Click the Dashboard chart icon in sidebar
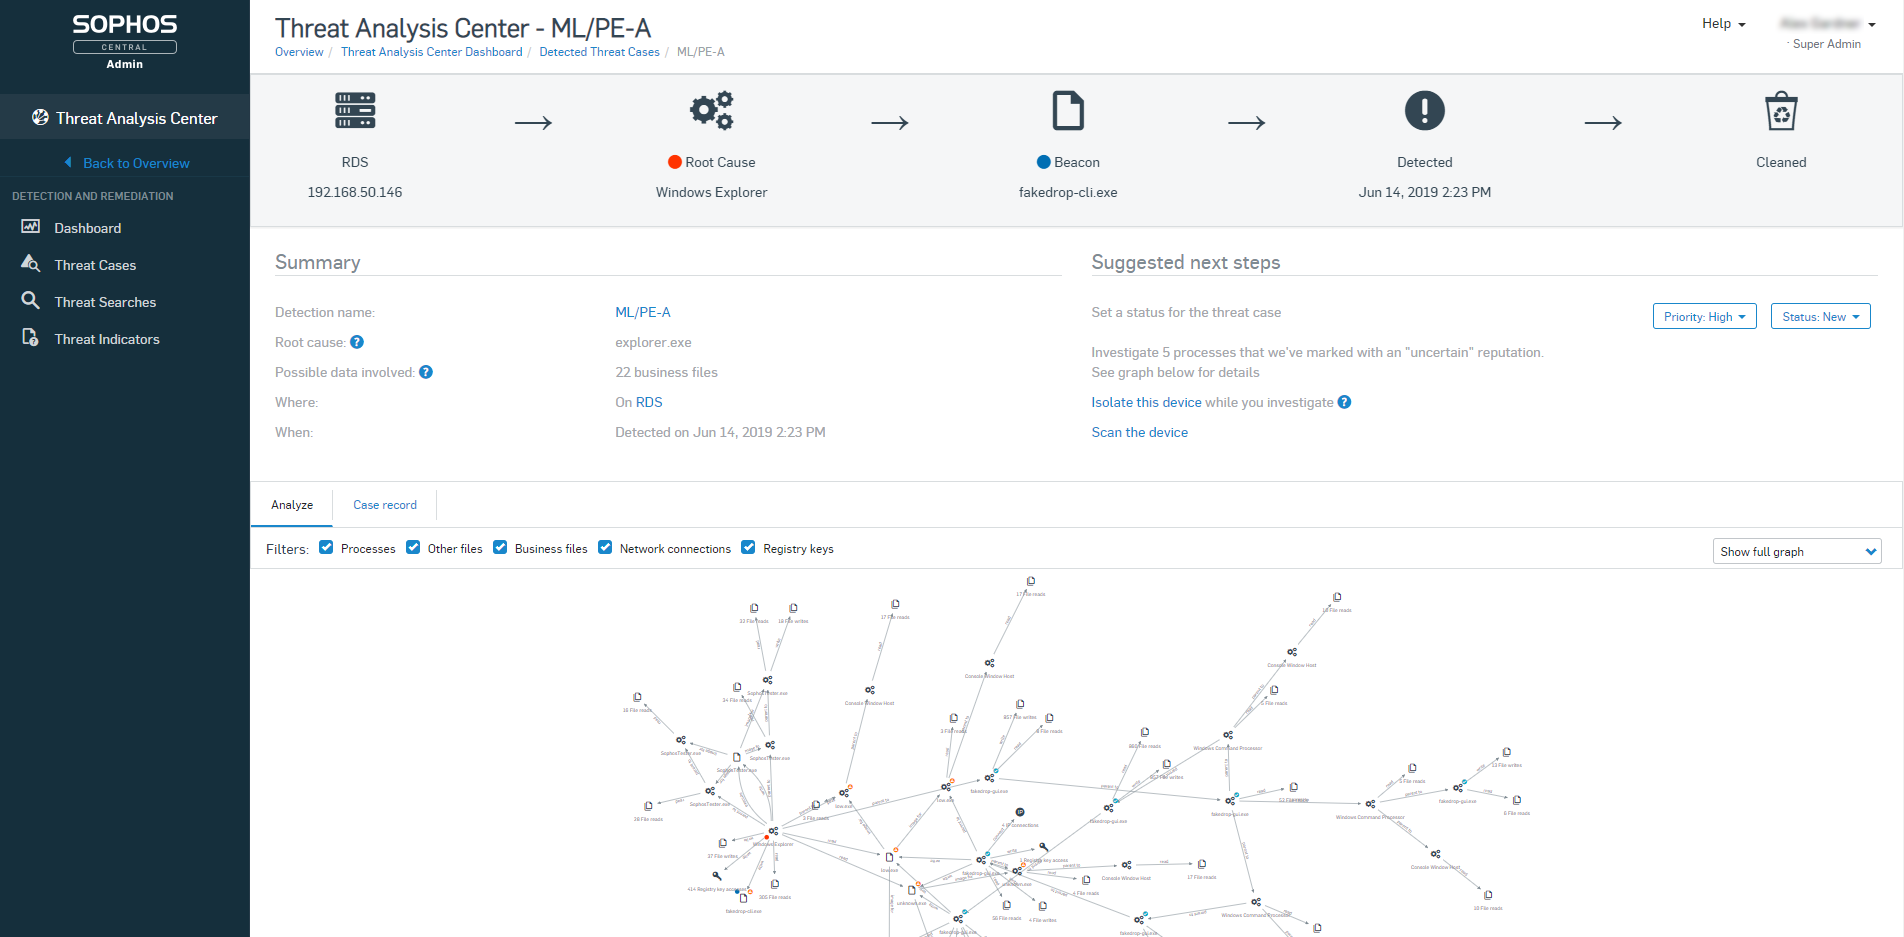This screenshot has height=937, width=1904. coord(31,227)
